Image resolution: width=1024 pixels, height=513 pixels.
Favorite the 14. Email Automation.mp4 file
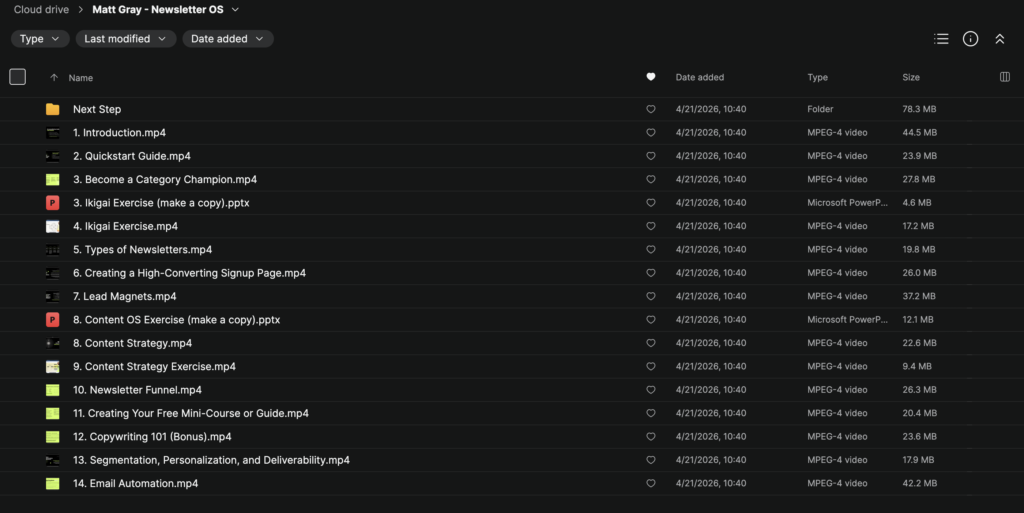[651, 484]
